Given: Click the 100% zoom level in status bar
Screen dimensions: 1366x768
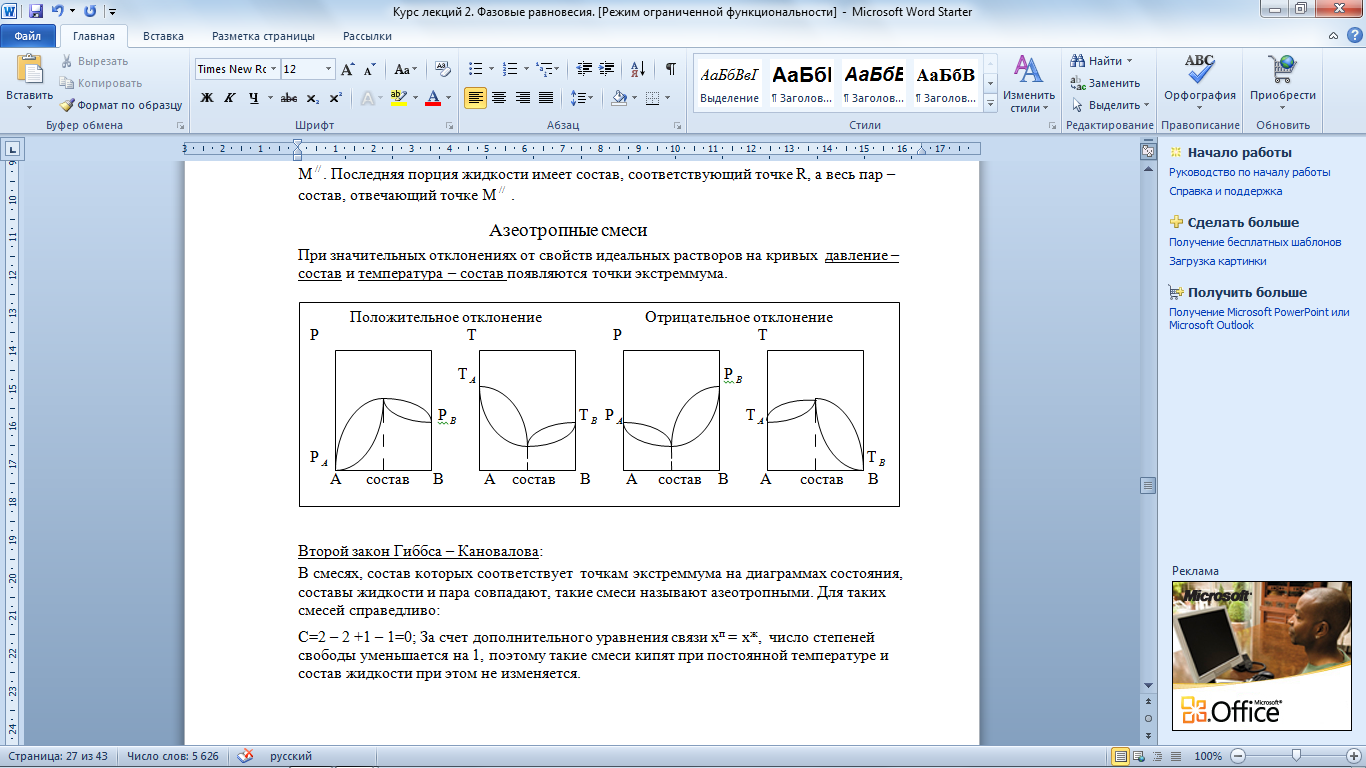Looking at the screenshot, I should point(1208,756).
